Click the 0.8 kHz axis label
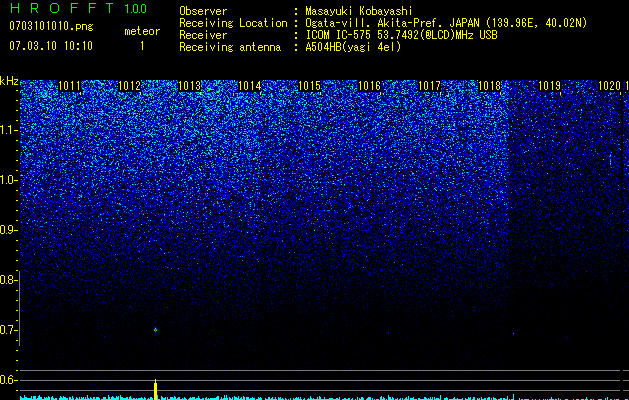The image size is (629, 400). point(9,280)
